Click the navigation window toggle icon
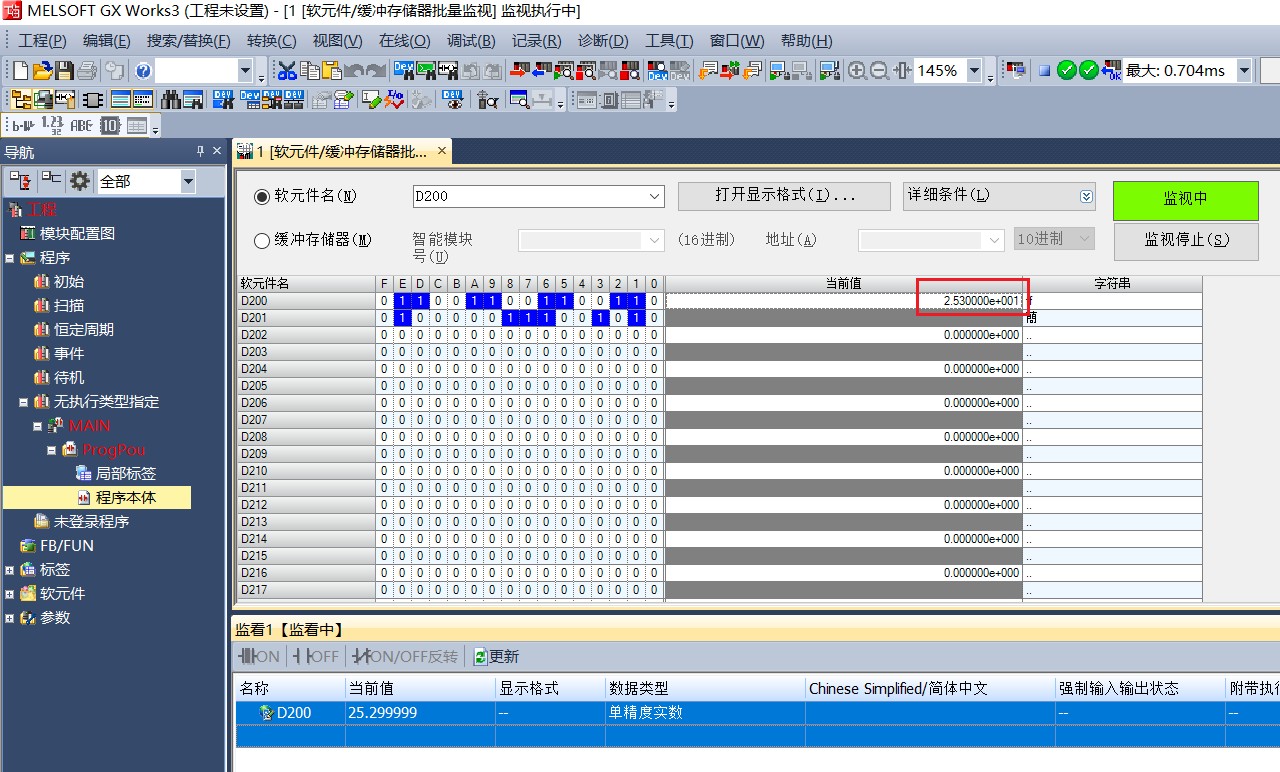 point(19,100)
